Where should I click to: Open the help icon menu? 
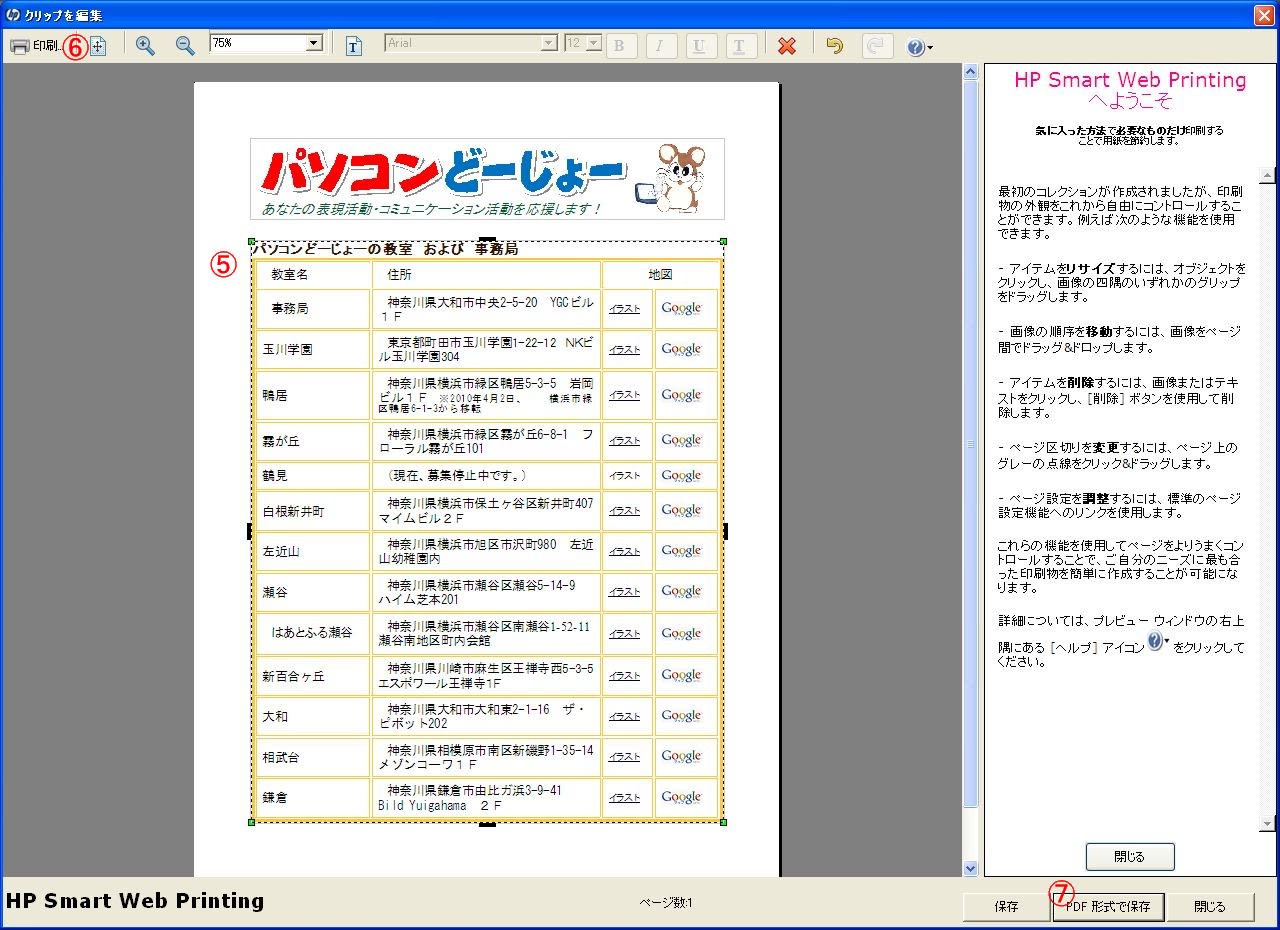pos(919,47)
